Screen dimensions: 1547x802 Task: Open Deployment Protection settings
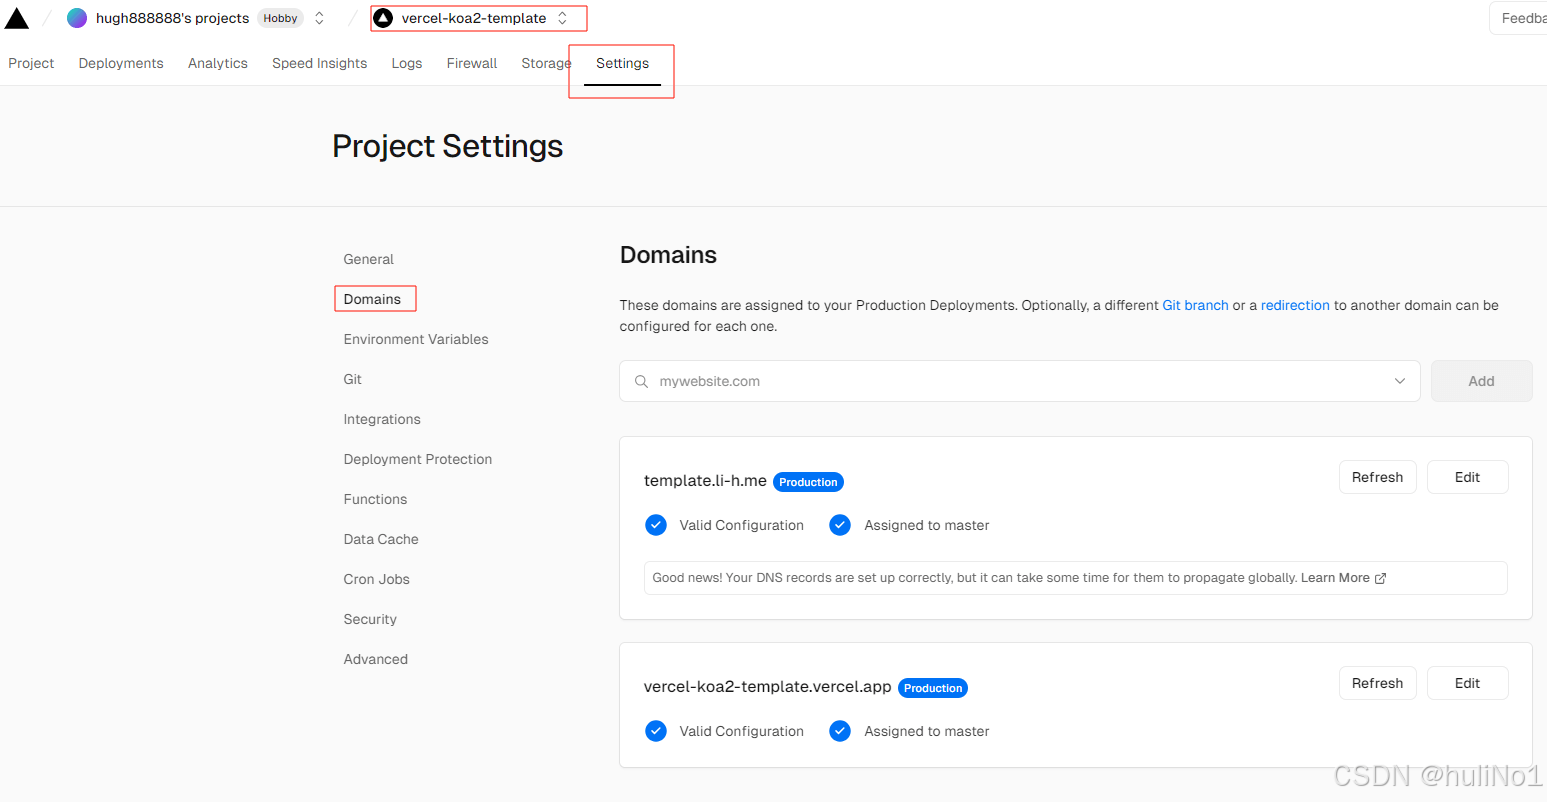click(418, 459)
